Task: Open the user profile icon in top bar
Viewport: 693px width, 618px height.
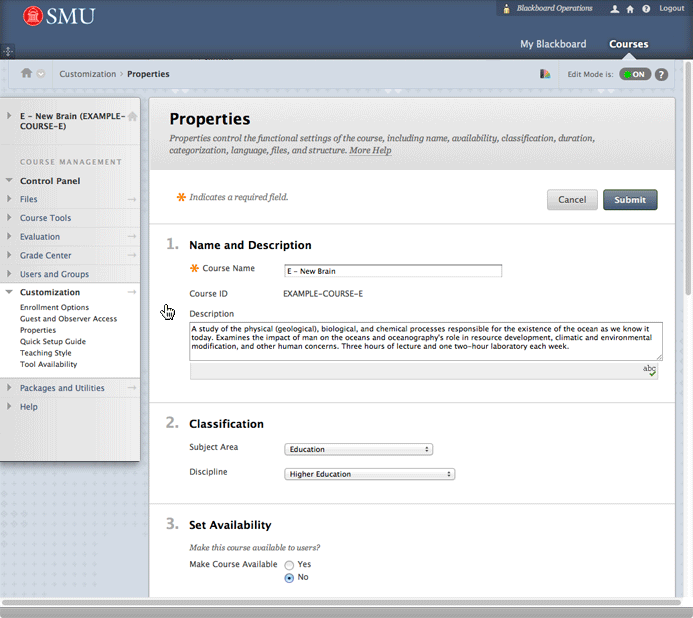Action: pos(614,9)
